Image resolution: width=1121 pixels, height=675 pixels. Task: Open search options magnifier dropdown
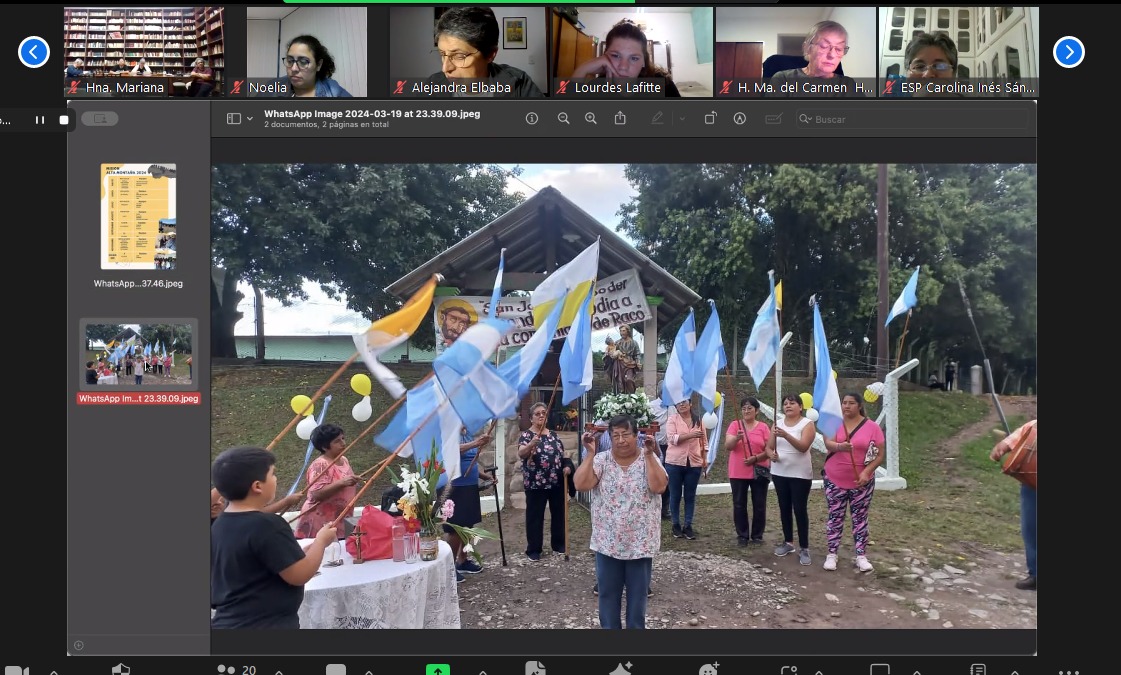tap(806, 119)
